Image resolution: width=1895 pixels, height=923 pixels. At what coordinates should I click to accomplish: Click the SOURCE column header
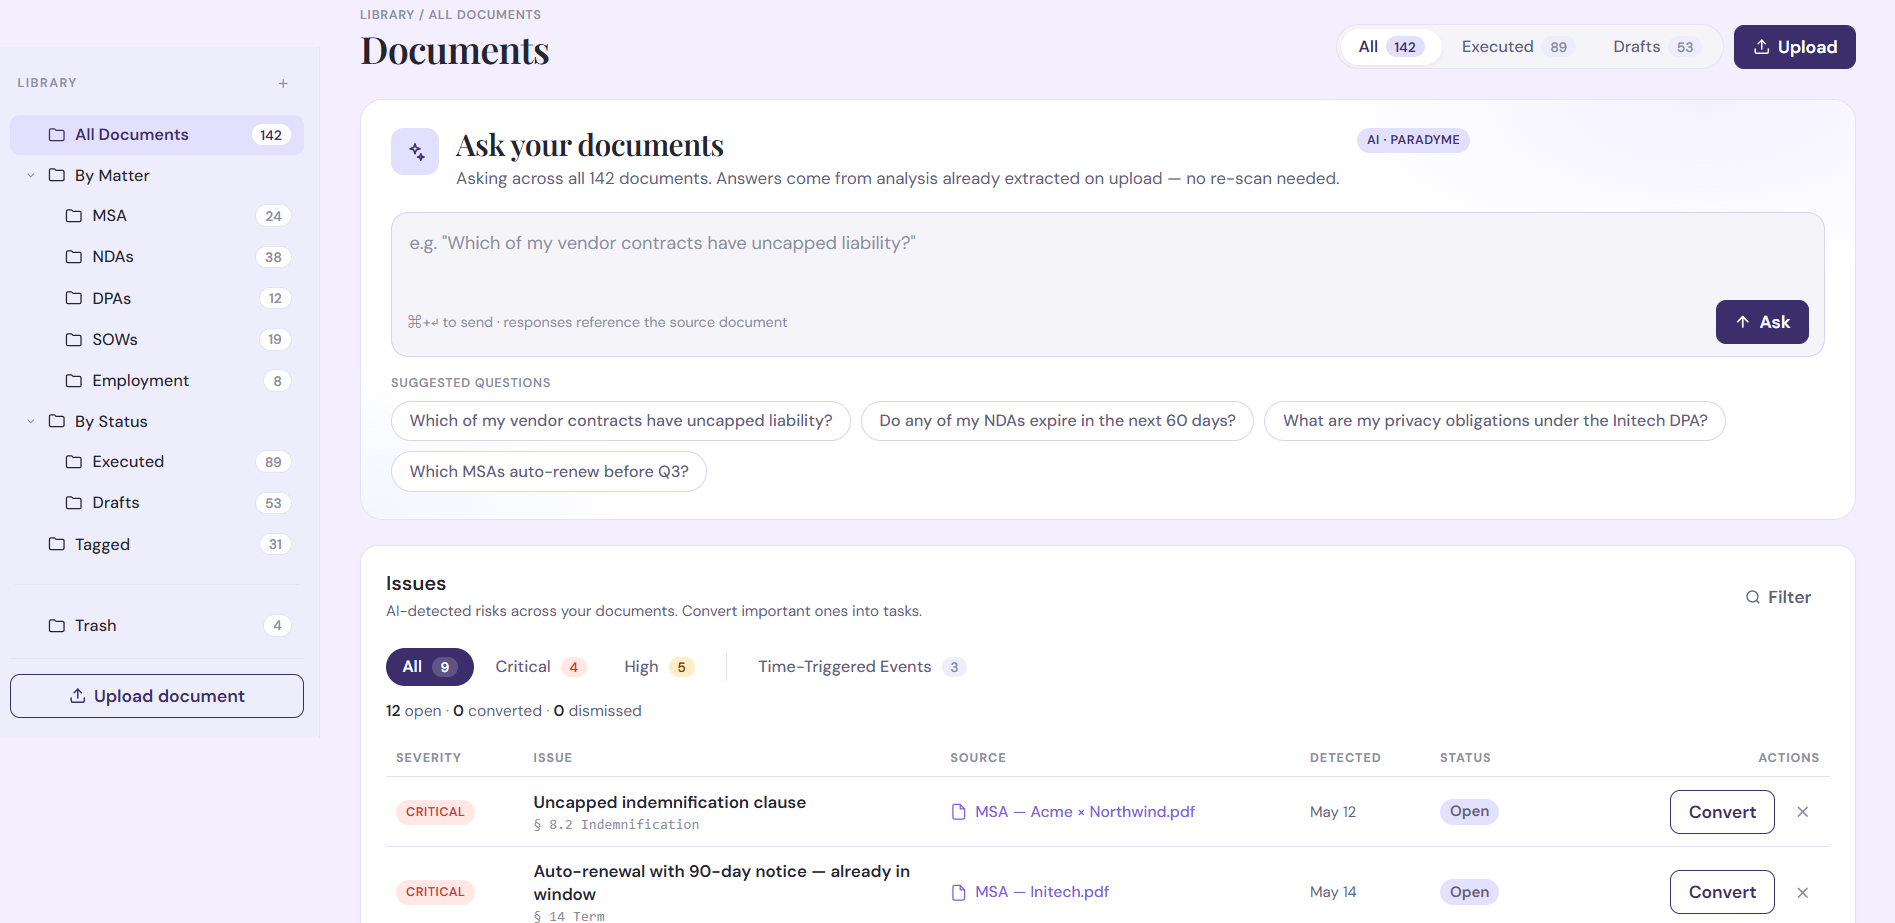(x=978, y=758)
